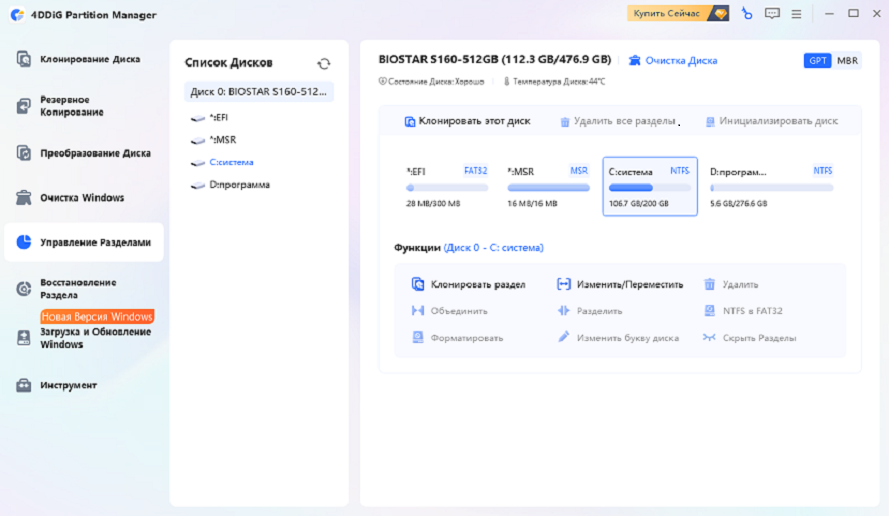The image size is (889, 516).
Task: Select *:EFI in disk list
Action: click(x=218, y=117)
